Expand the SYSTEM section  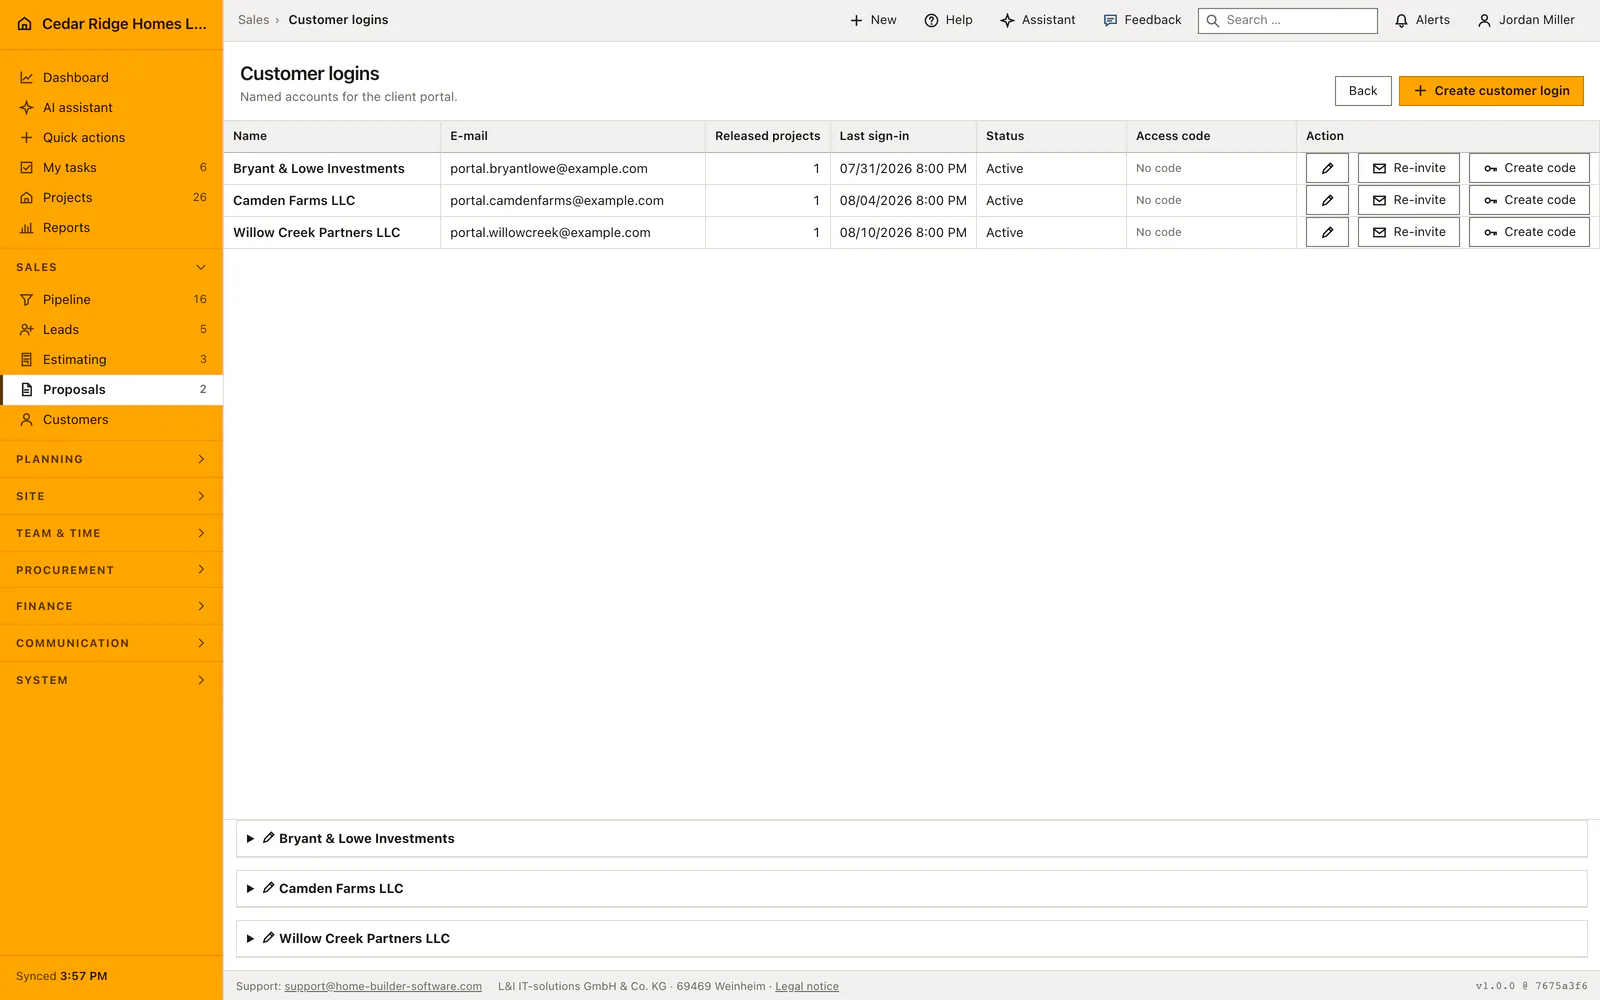click(x=111, y=680)
